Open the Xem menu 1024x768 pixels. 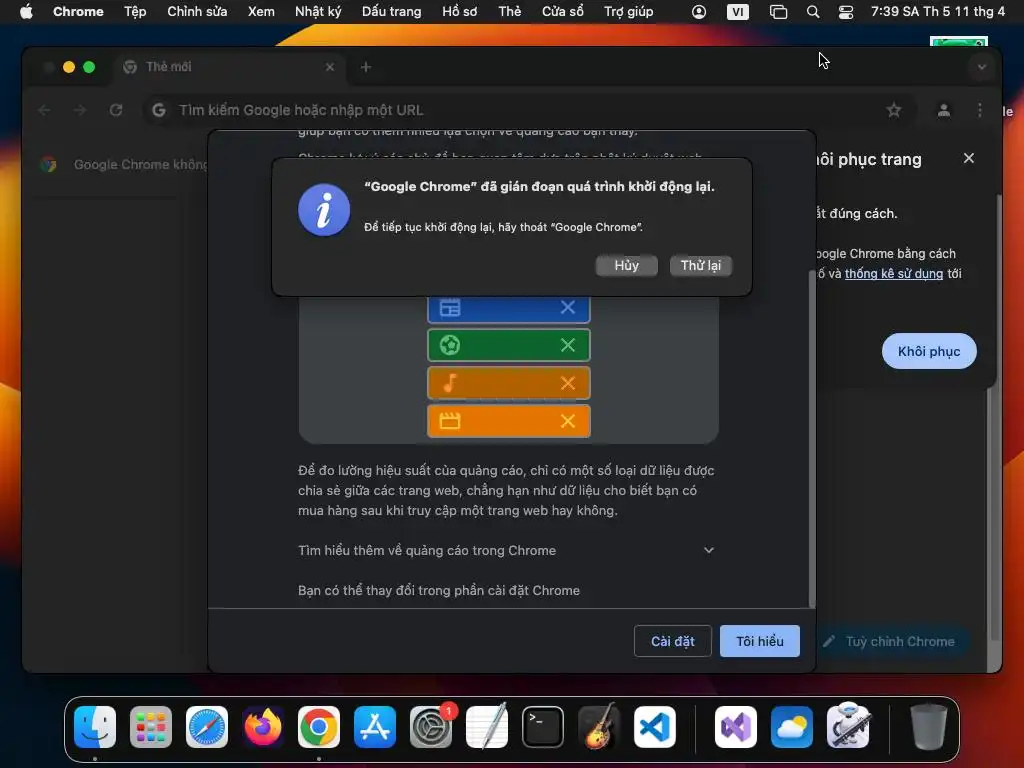point(261,12)
